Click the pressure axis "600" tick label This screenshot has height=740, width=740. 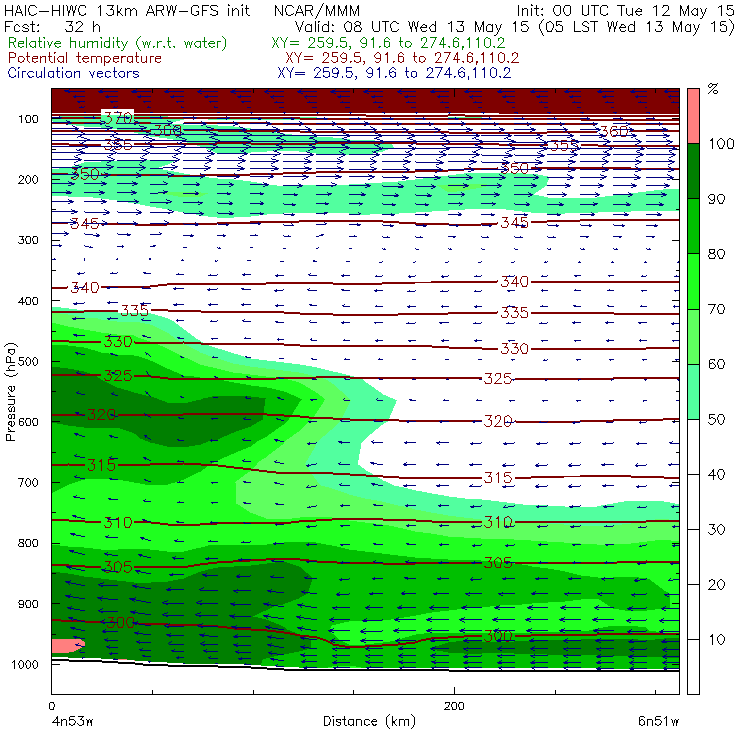tap(28, 422)
